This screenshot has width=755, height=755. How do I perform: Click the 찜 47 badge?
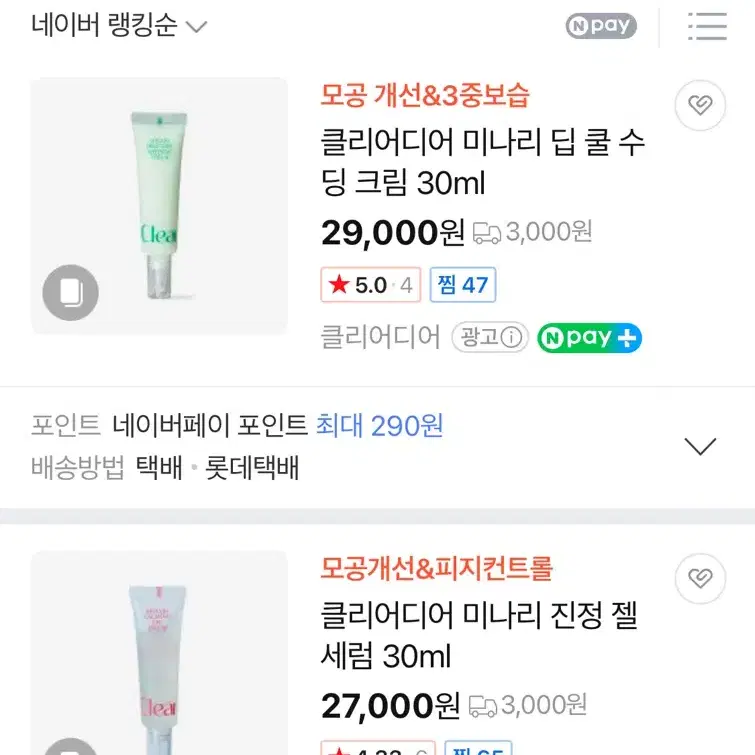click(463, 285)
